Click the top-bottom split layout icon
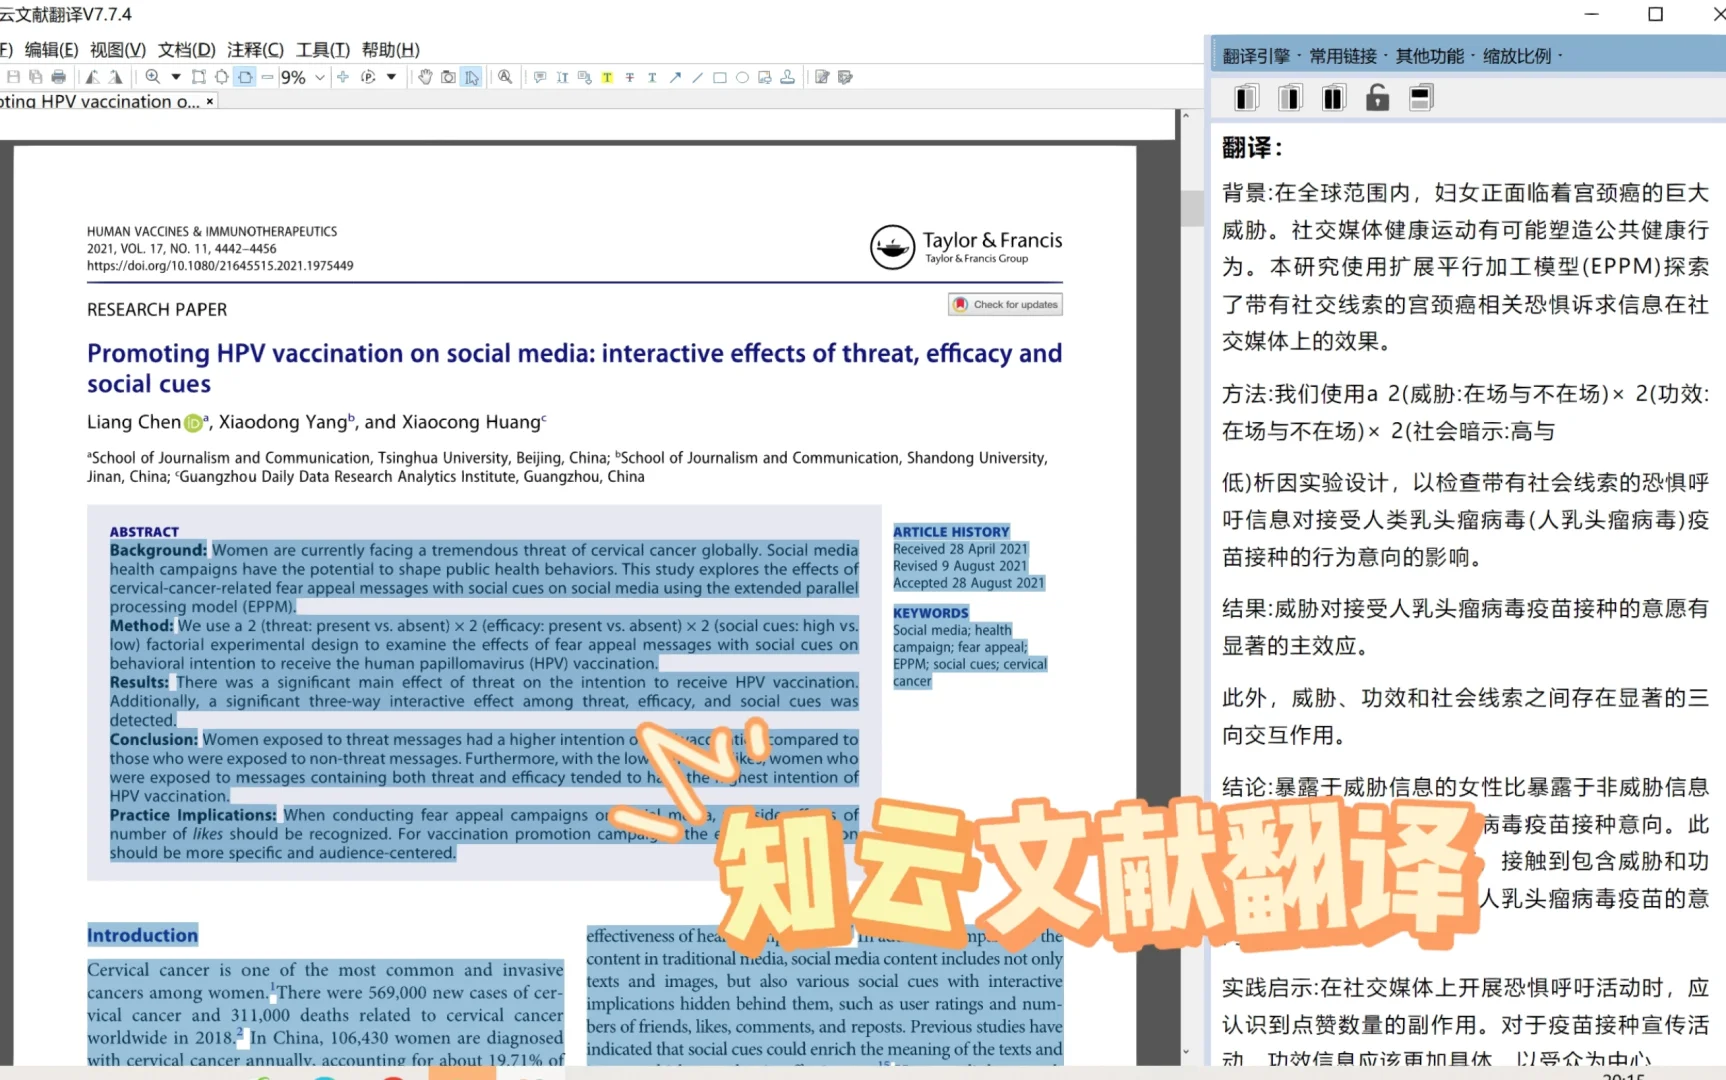The height and width of the screenshot is (1080, 1726). (1421, 98)
